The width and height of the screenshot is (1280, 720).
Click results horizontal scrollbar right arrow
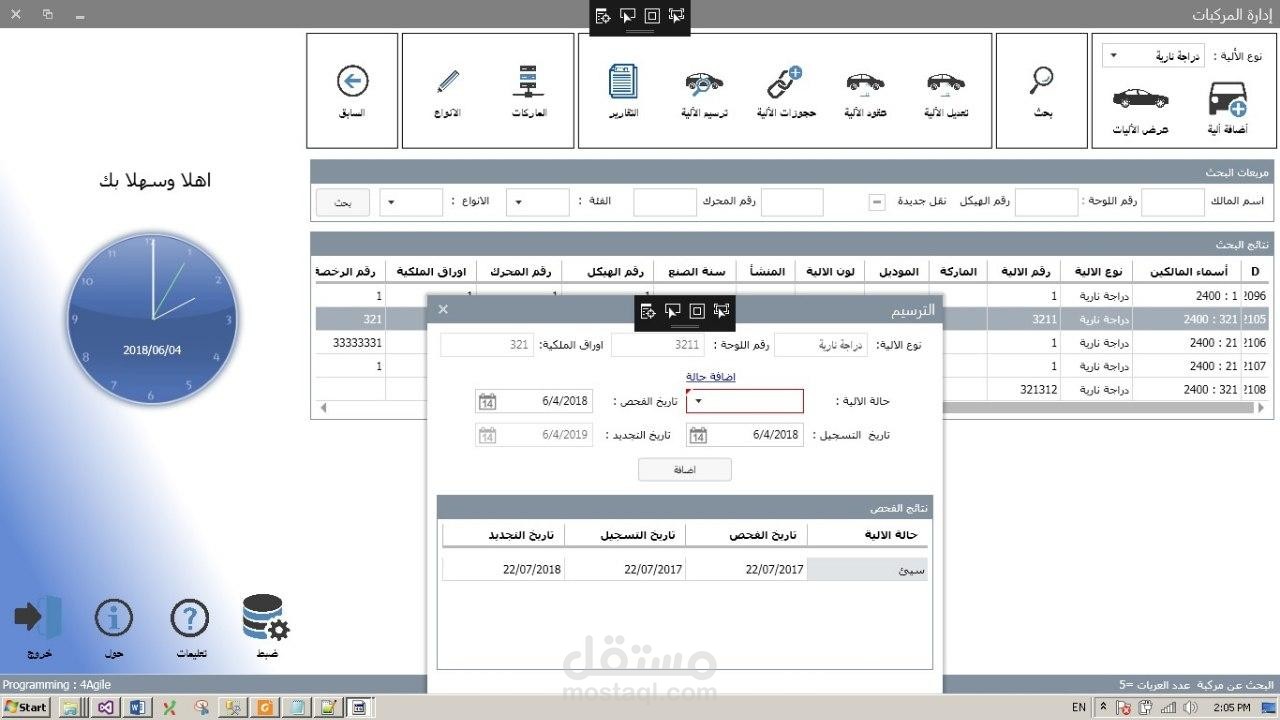(x=1260, y=408)
